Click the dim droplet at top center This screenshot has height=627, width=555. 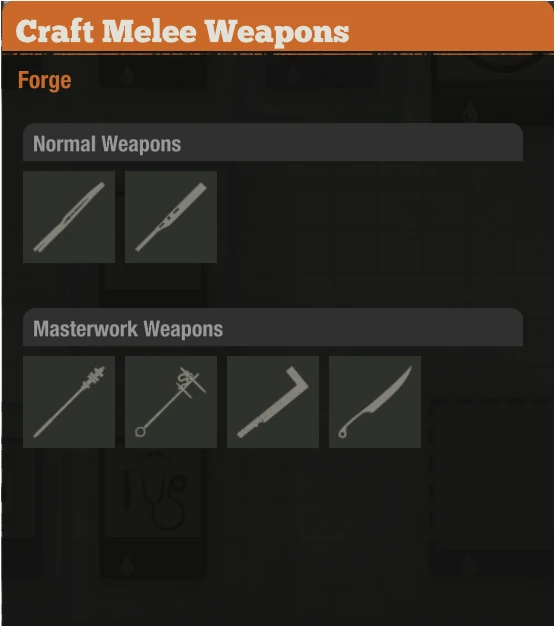(x=293, y=75)
